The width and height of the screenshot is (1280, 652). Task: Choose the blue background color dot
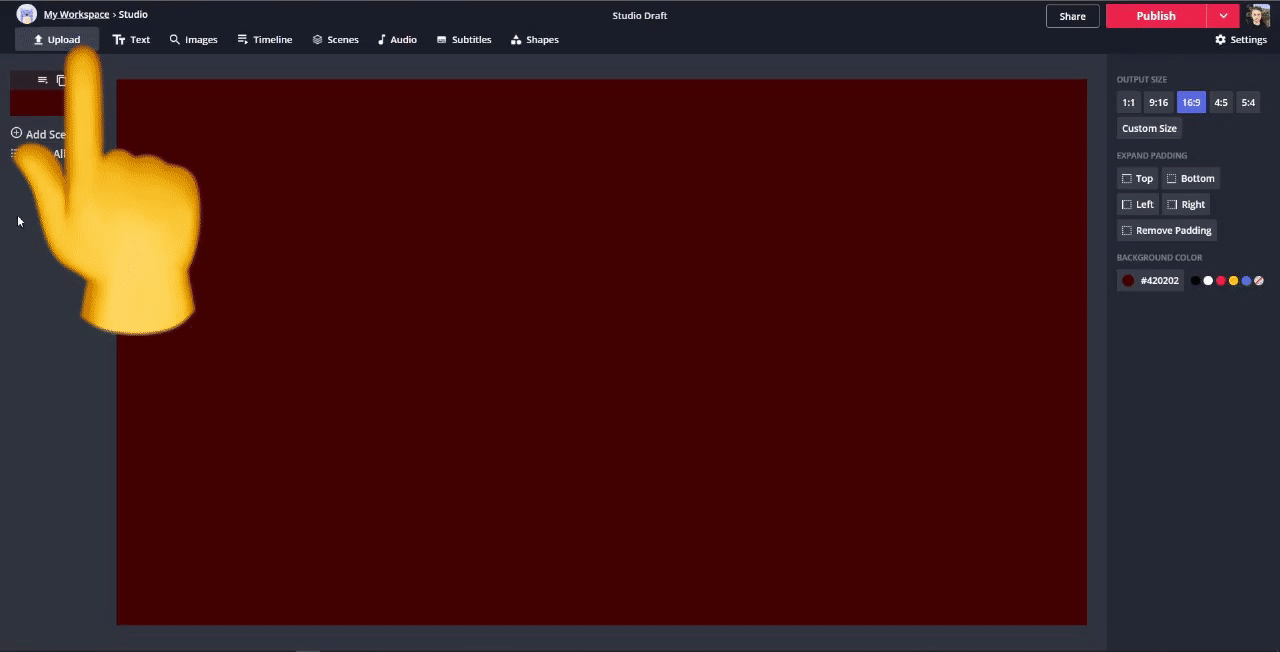click(1246, 281)
